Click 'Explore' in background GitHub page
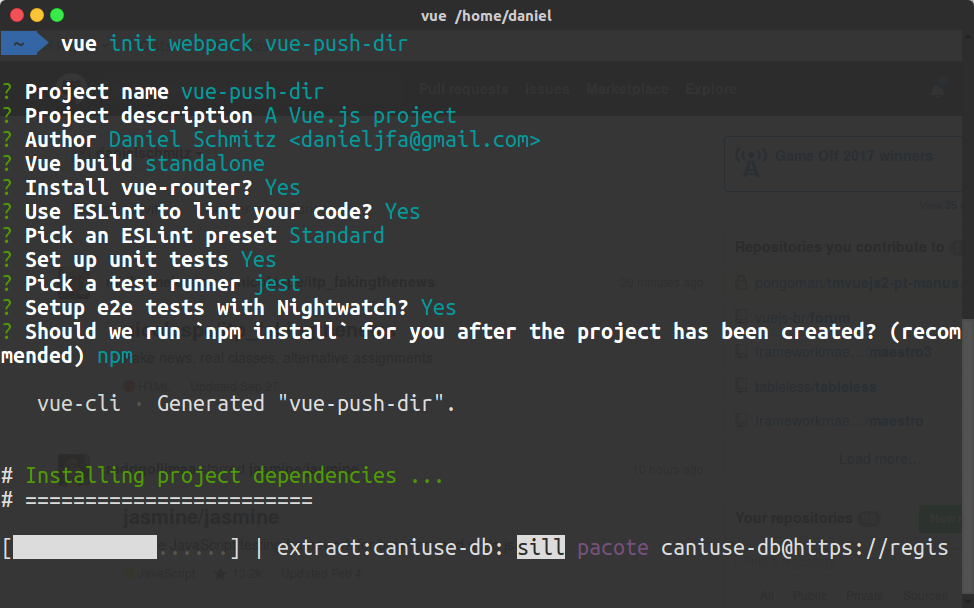This screenshot has height=608, width=974. [x=711, y=89]
